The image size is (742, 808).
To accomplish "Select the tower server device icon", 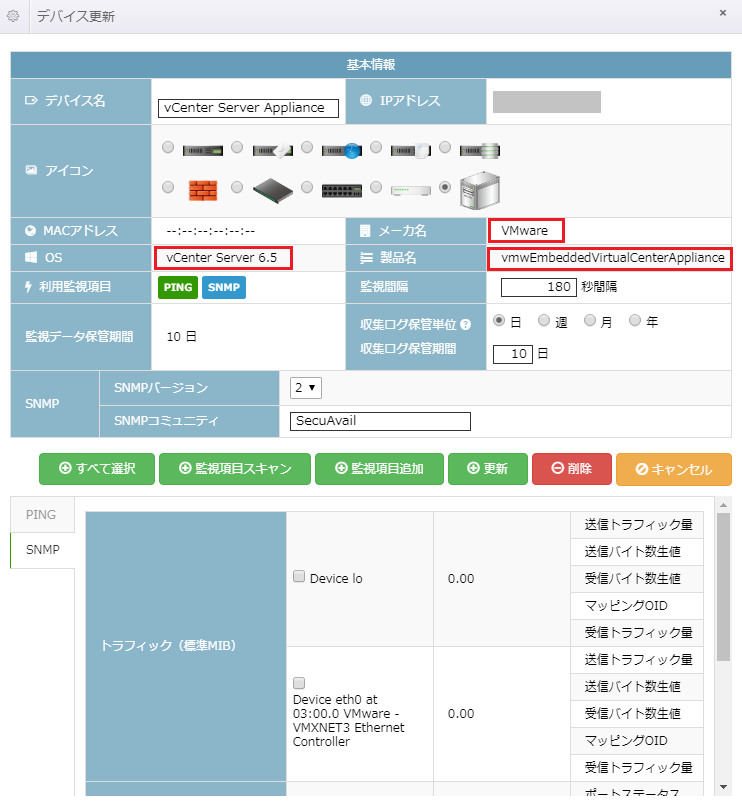I will [x=480, y=190].
